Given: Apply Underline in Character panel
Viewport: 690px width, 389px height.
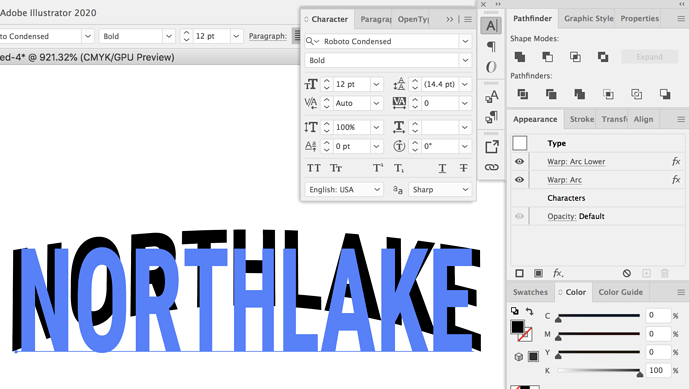Looking at the screenshot, I should coord(442,168).
